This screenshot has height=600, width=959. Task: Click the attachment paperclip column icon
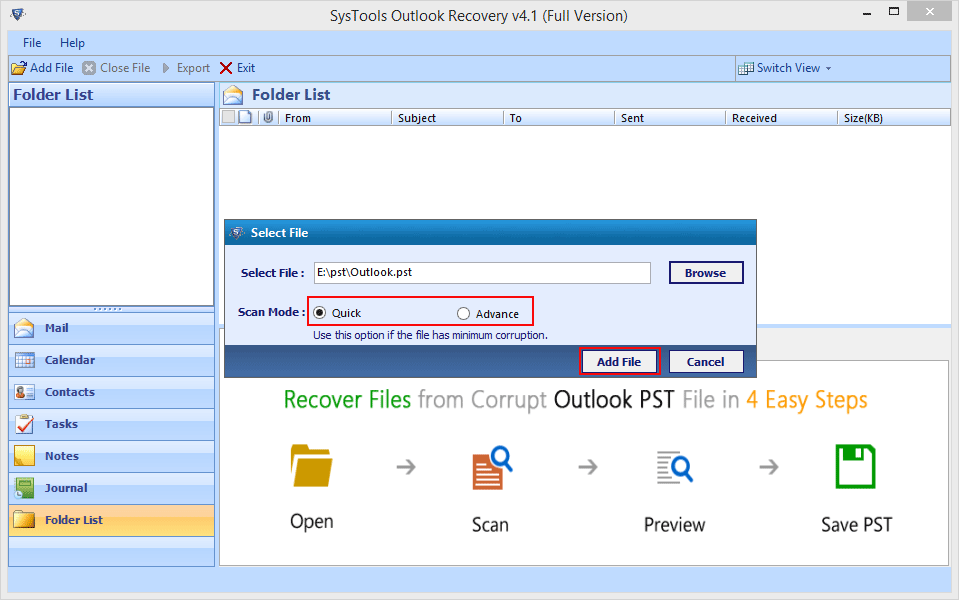pos(268,117)
